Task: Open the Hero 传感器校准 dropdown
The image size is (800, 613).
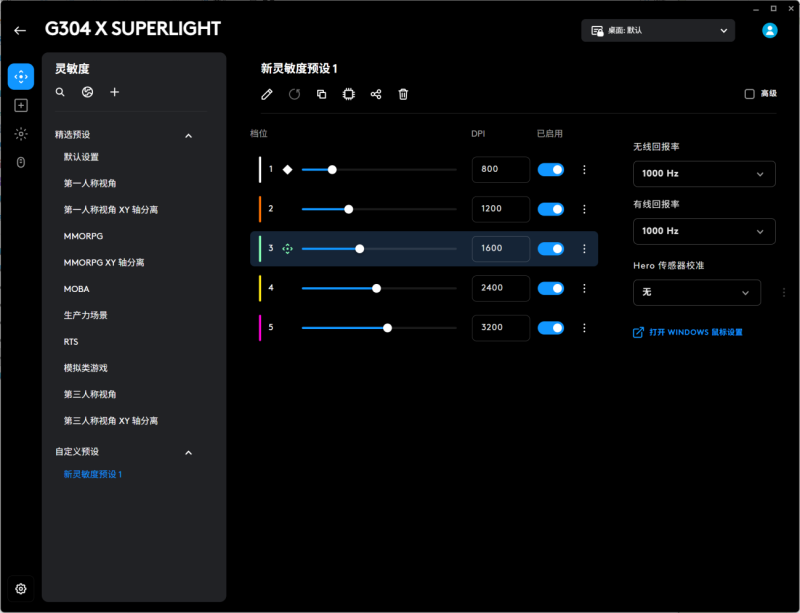Action: coord(697,292)
